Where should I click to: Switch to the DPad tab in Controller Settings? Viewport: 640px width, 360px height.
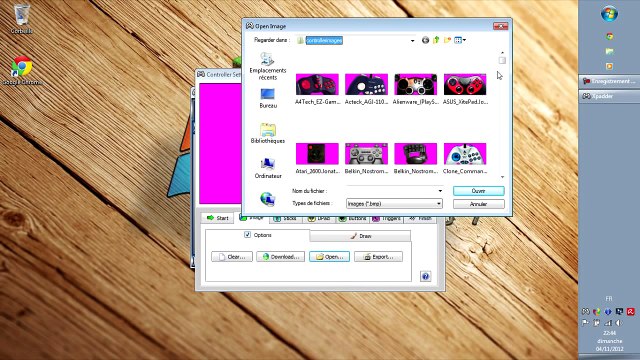point(319,219)
